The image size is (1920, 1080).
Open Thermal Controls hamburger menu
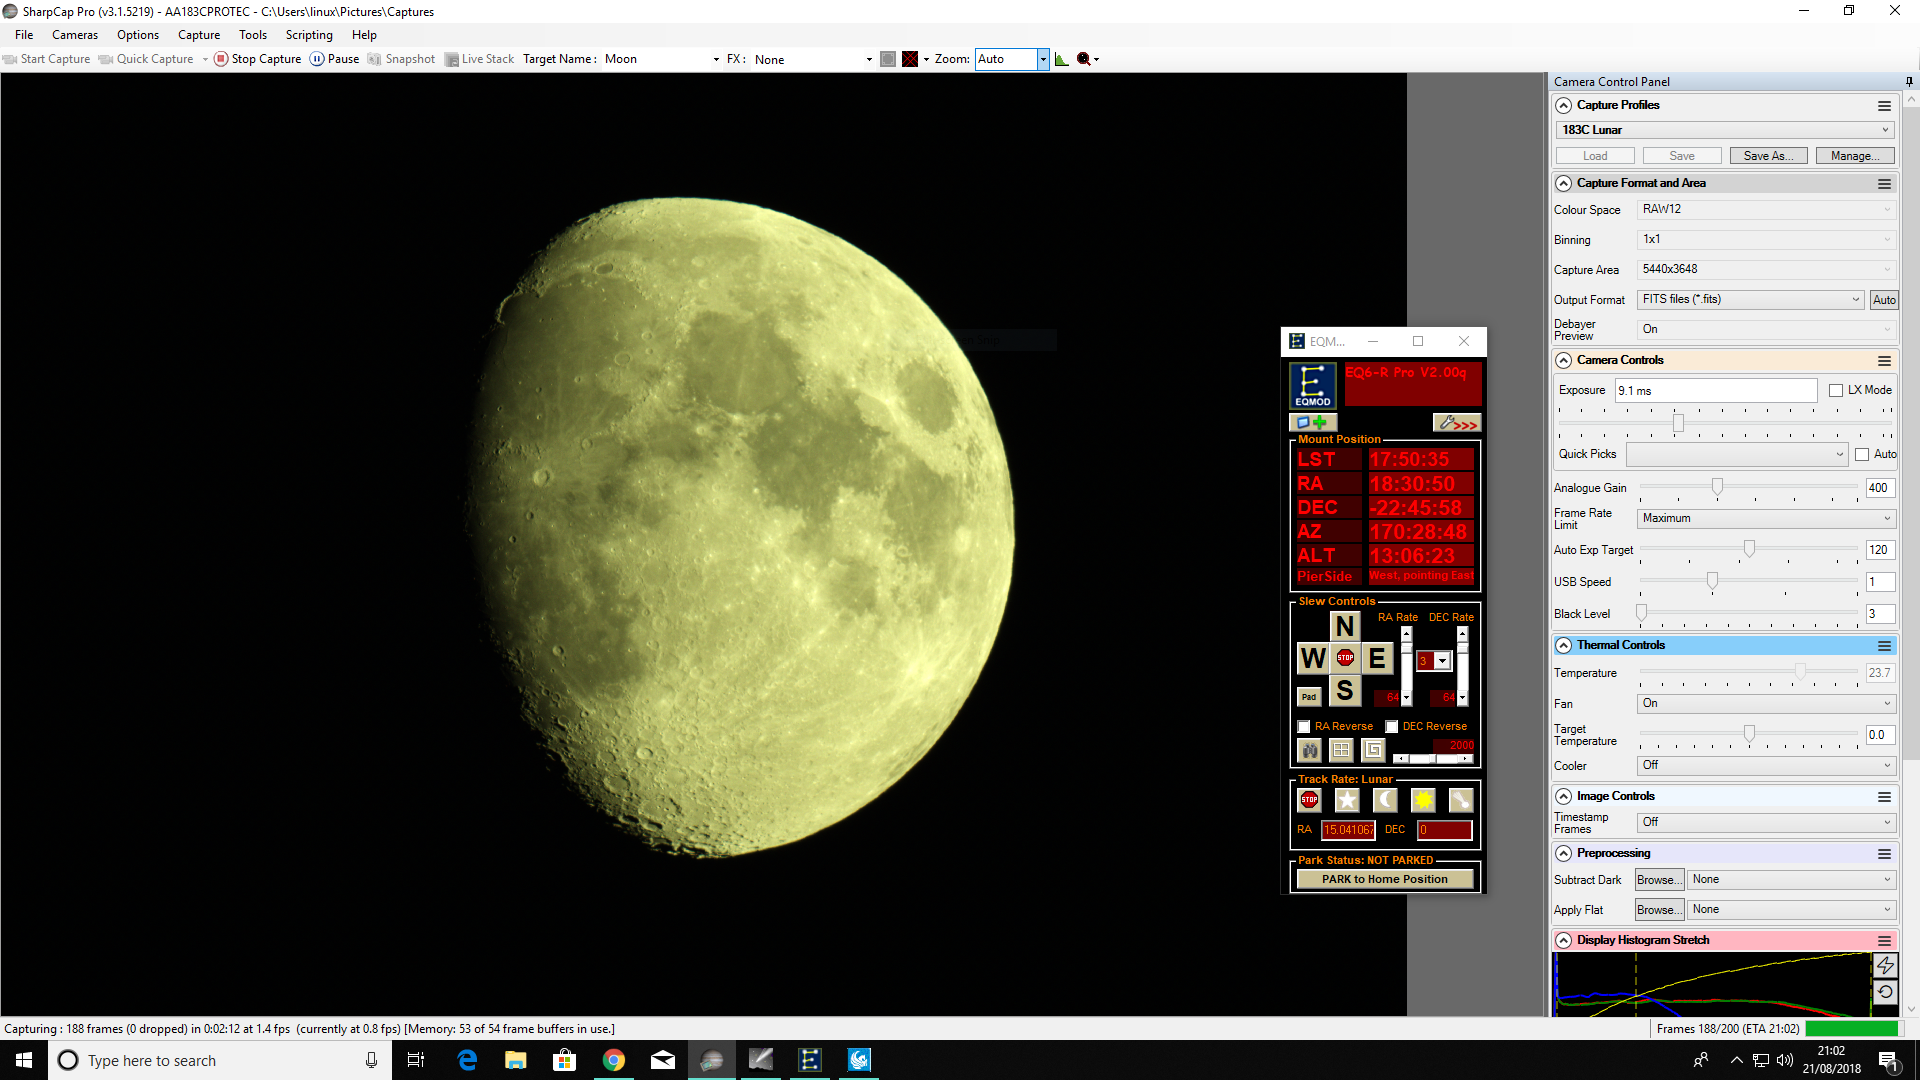[1884, 646]
